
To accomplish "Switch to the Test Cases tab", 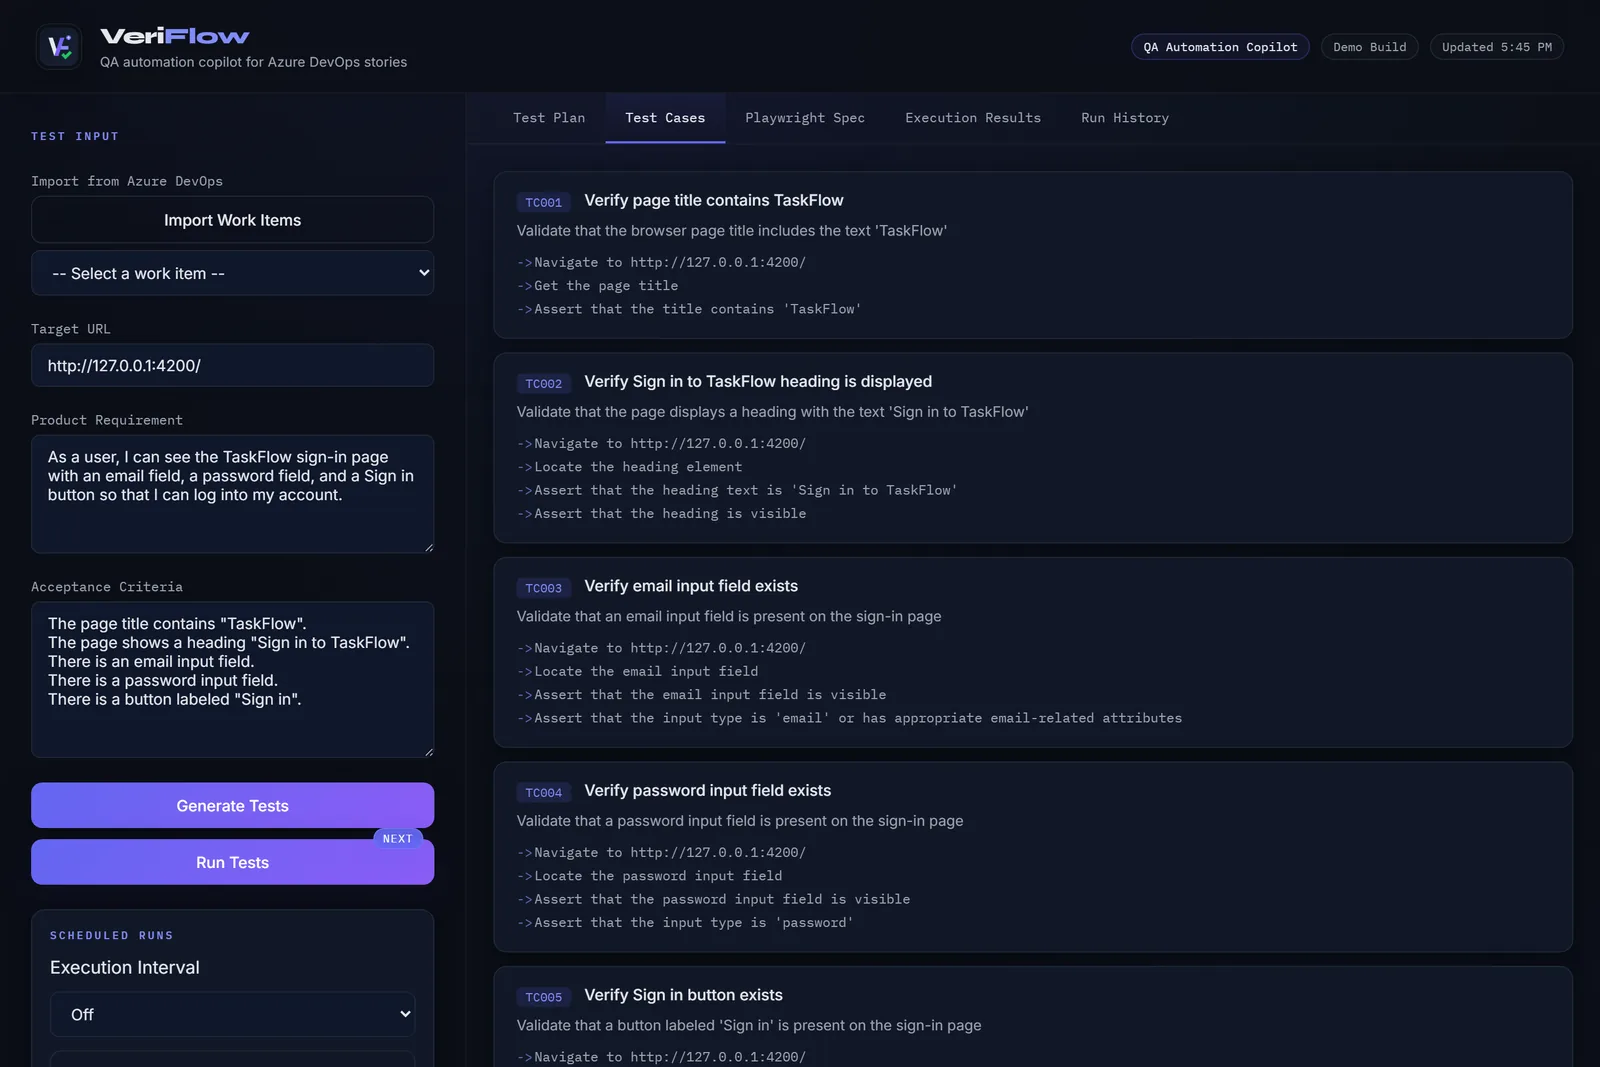I will click(x=665, y=118).
